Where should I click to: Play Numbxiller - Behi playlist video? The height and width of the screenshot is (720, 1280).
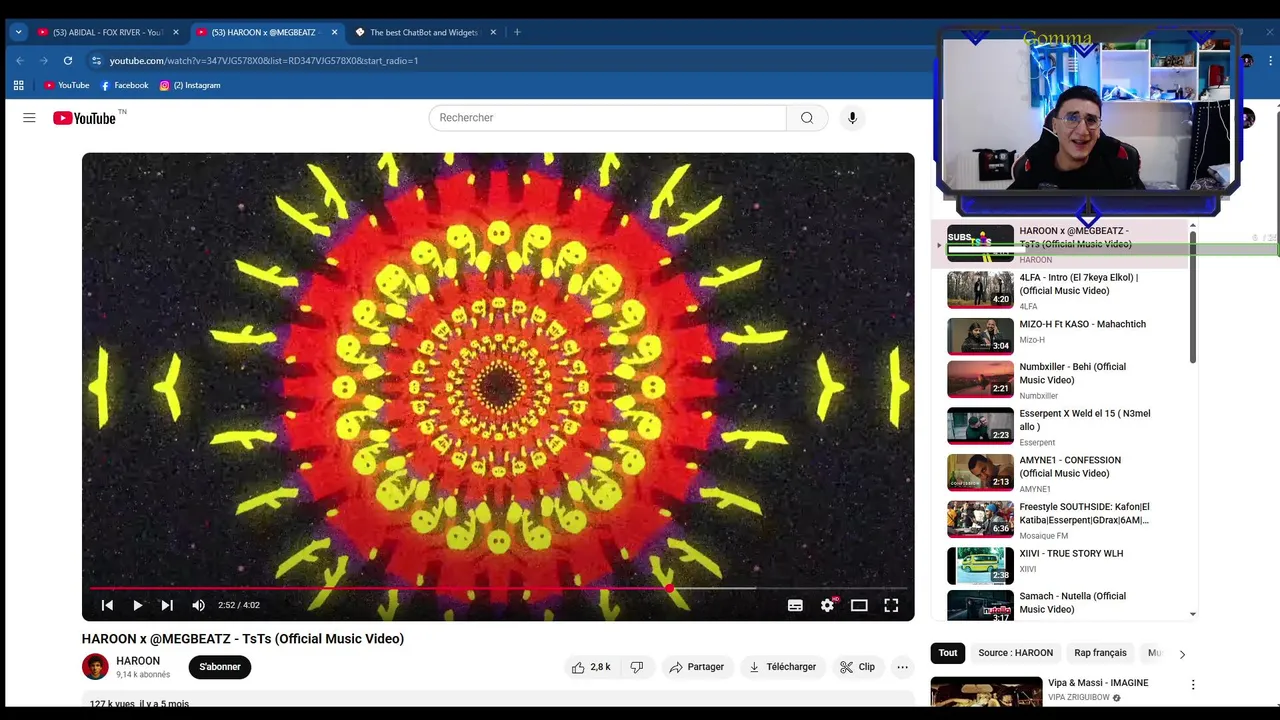[1061, 381]
